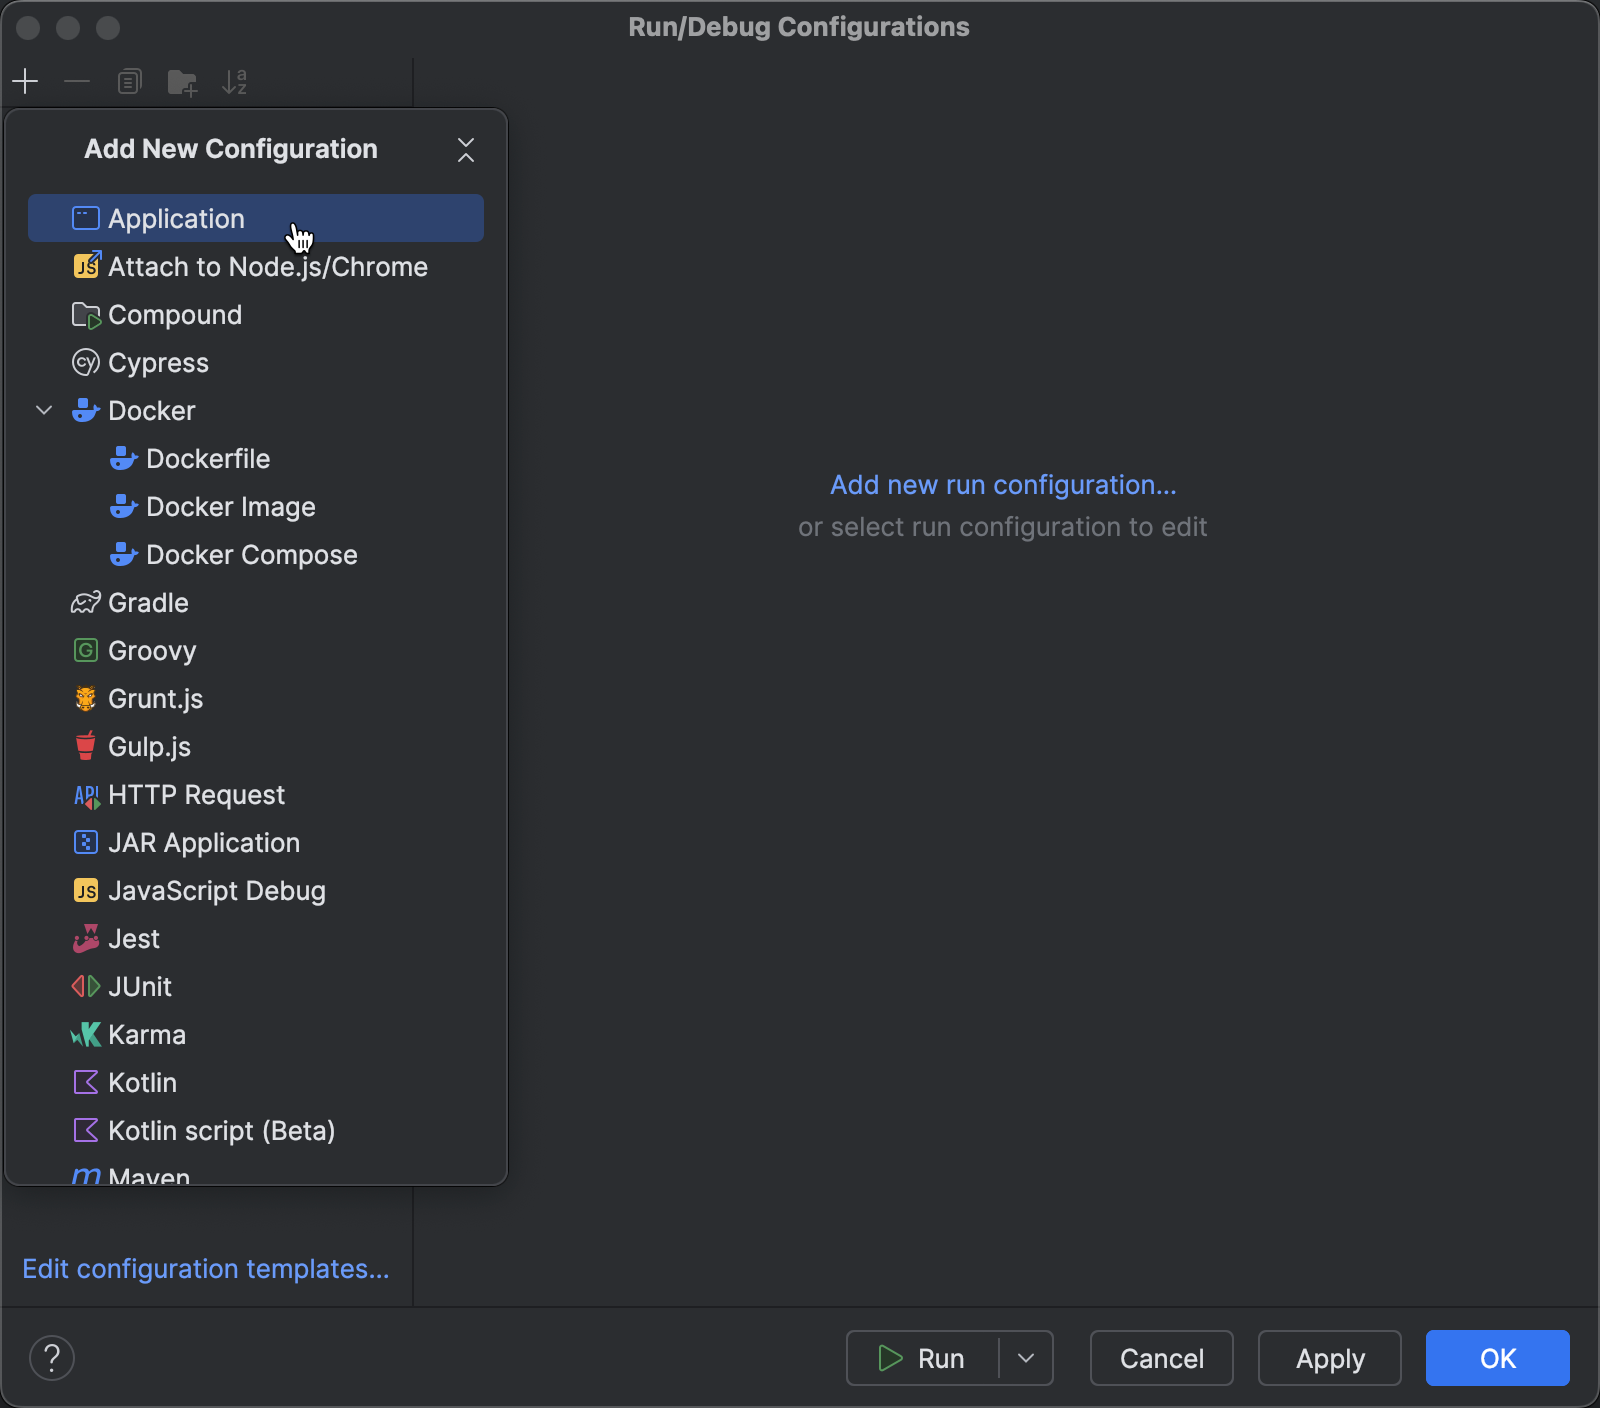Click the remove configuration minus icon
The width and height of the screenshot is (1600, 1408).
[77, 81]
